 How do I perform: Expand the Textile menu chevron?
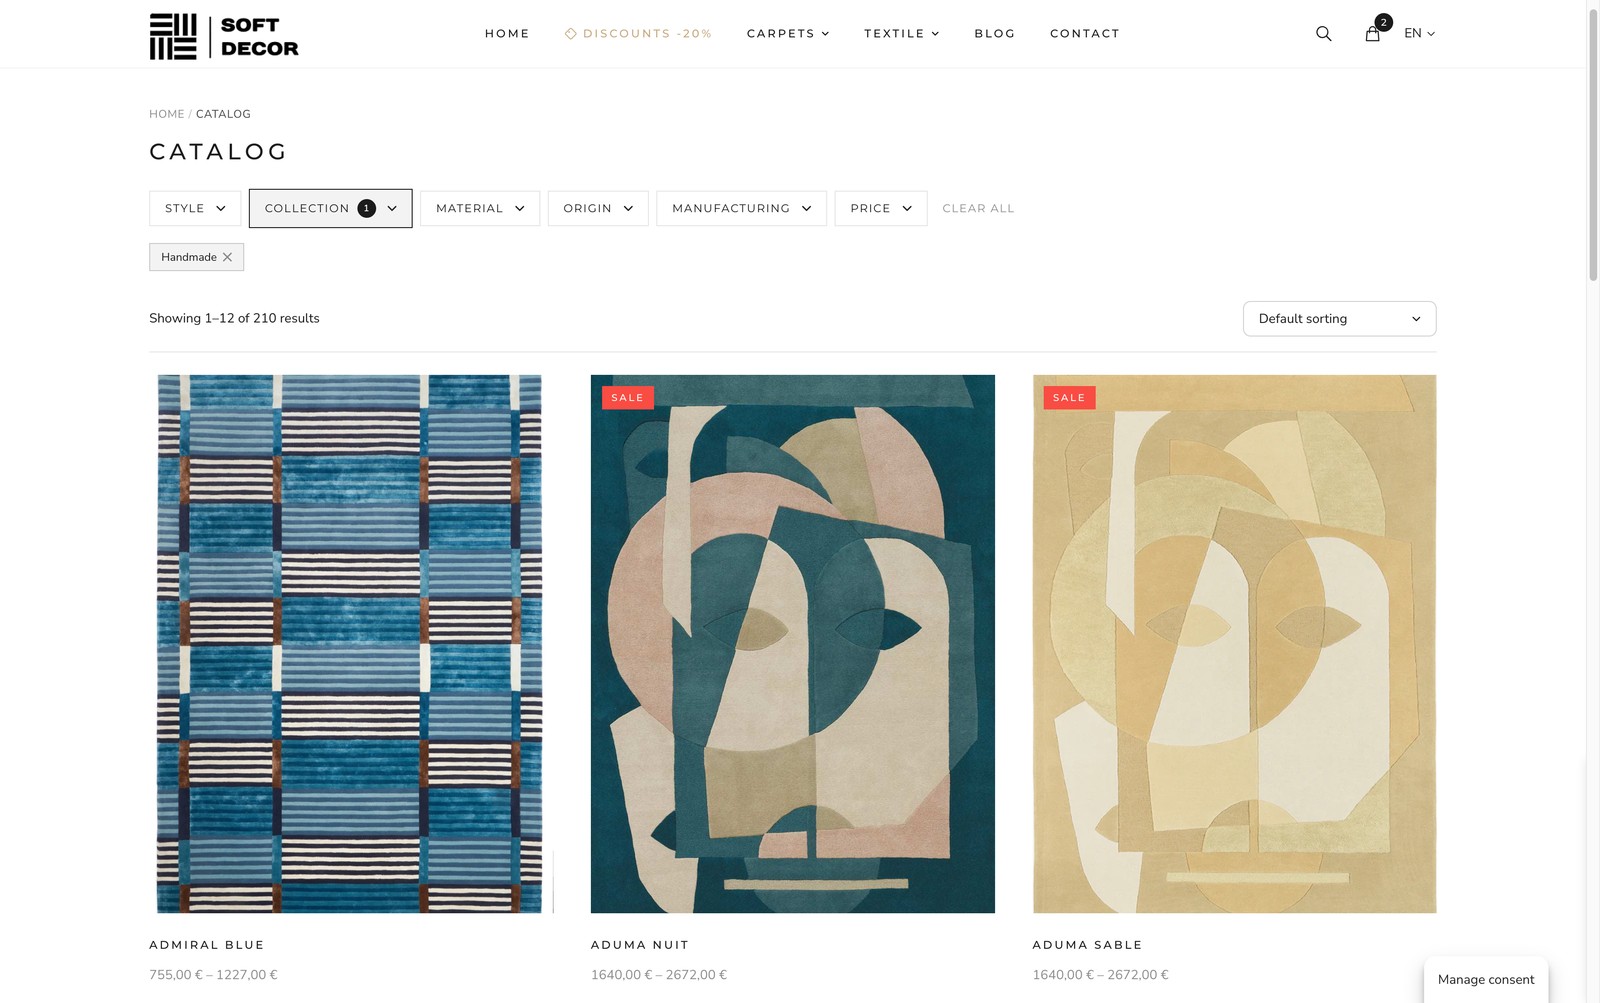point(936,34)
